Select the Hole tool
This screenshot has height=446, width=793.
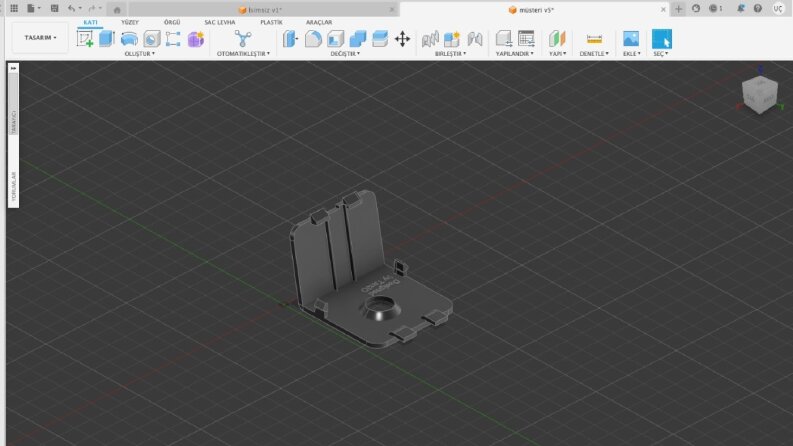[151, 39]
